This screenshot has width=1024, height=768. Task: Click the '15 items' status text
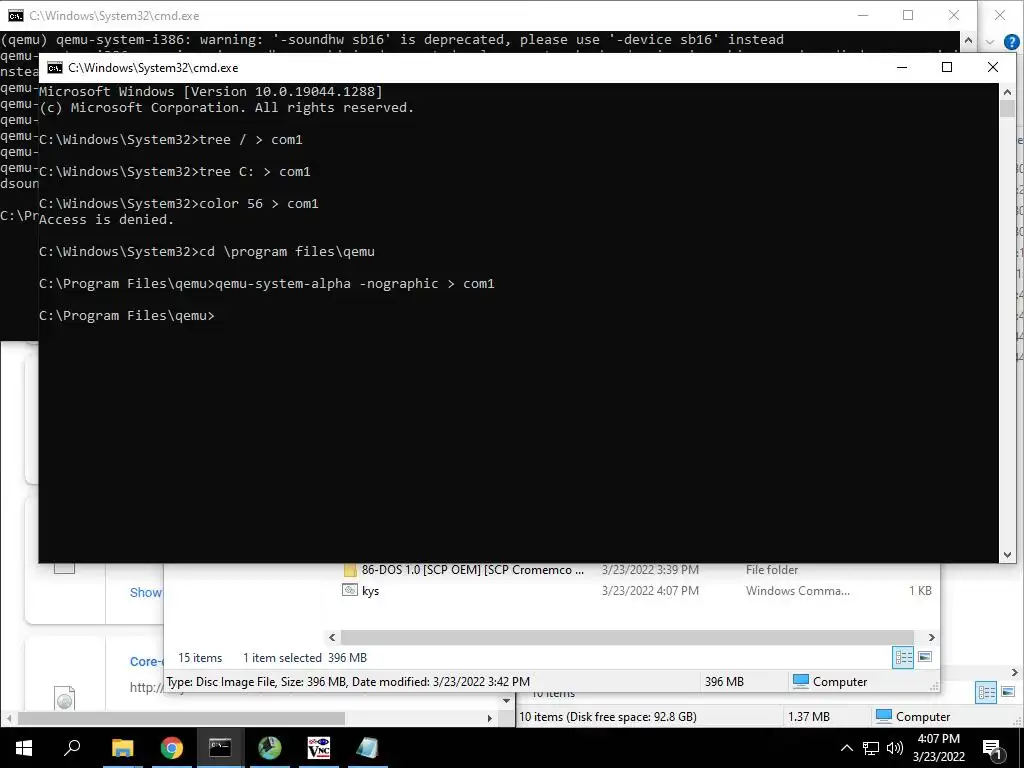point(200,658)
